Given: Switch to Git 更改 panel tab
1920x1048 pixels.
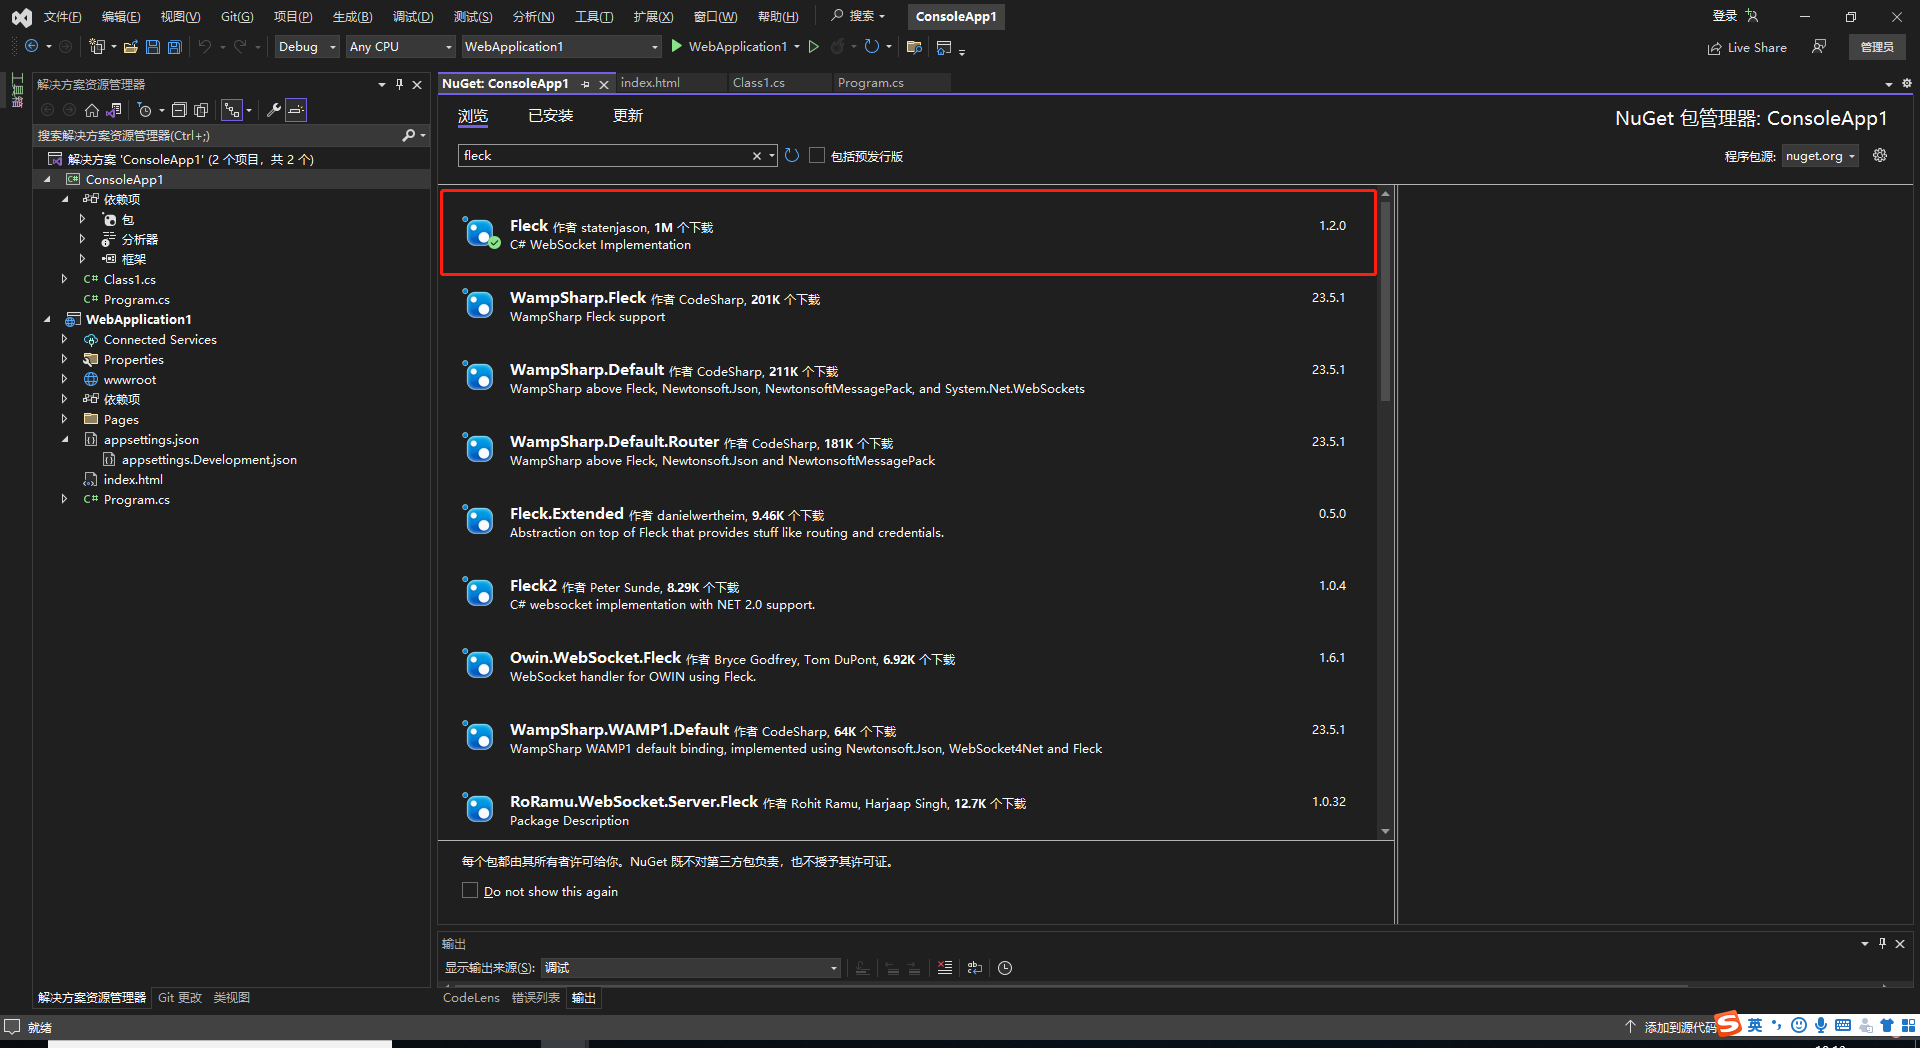Looking at the screenshot, I should coord(180,998).
